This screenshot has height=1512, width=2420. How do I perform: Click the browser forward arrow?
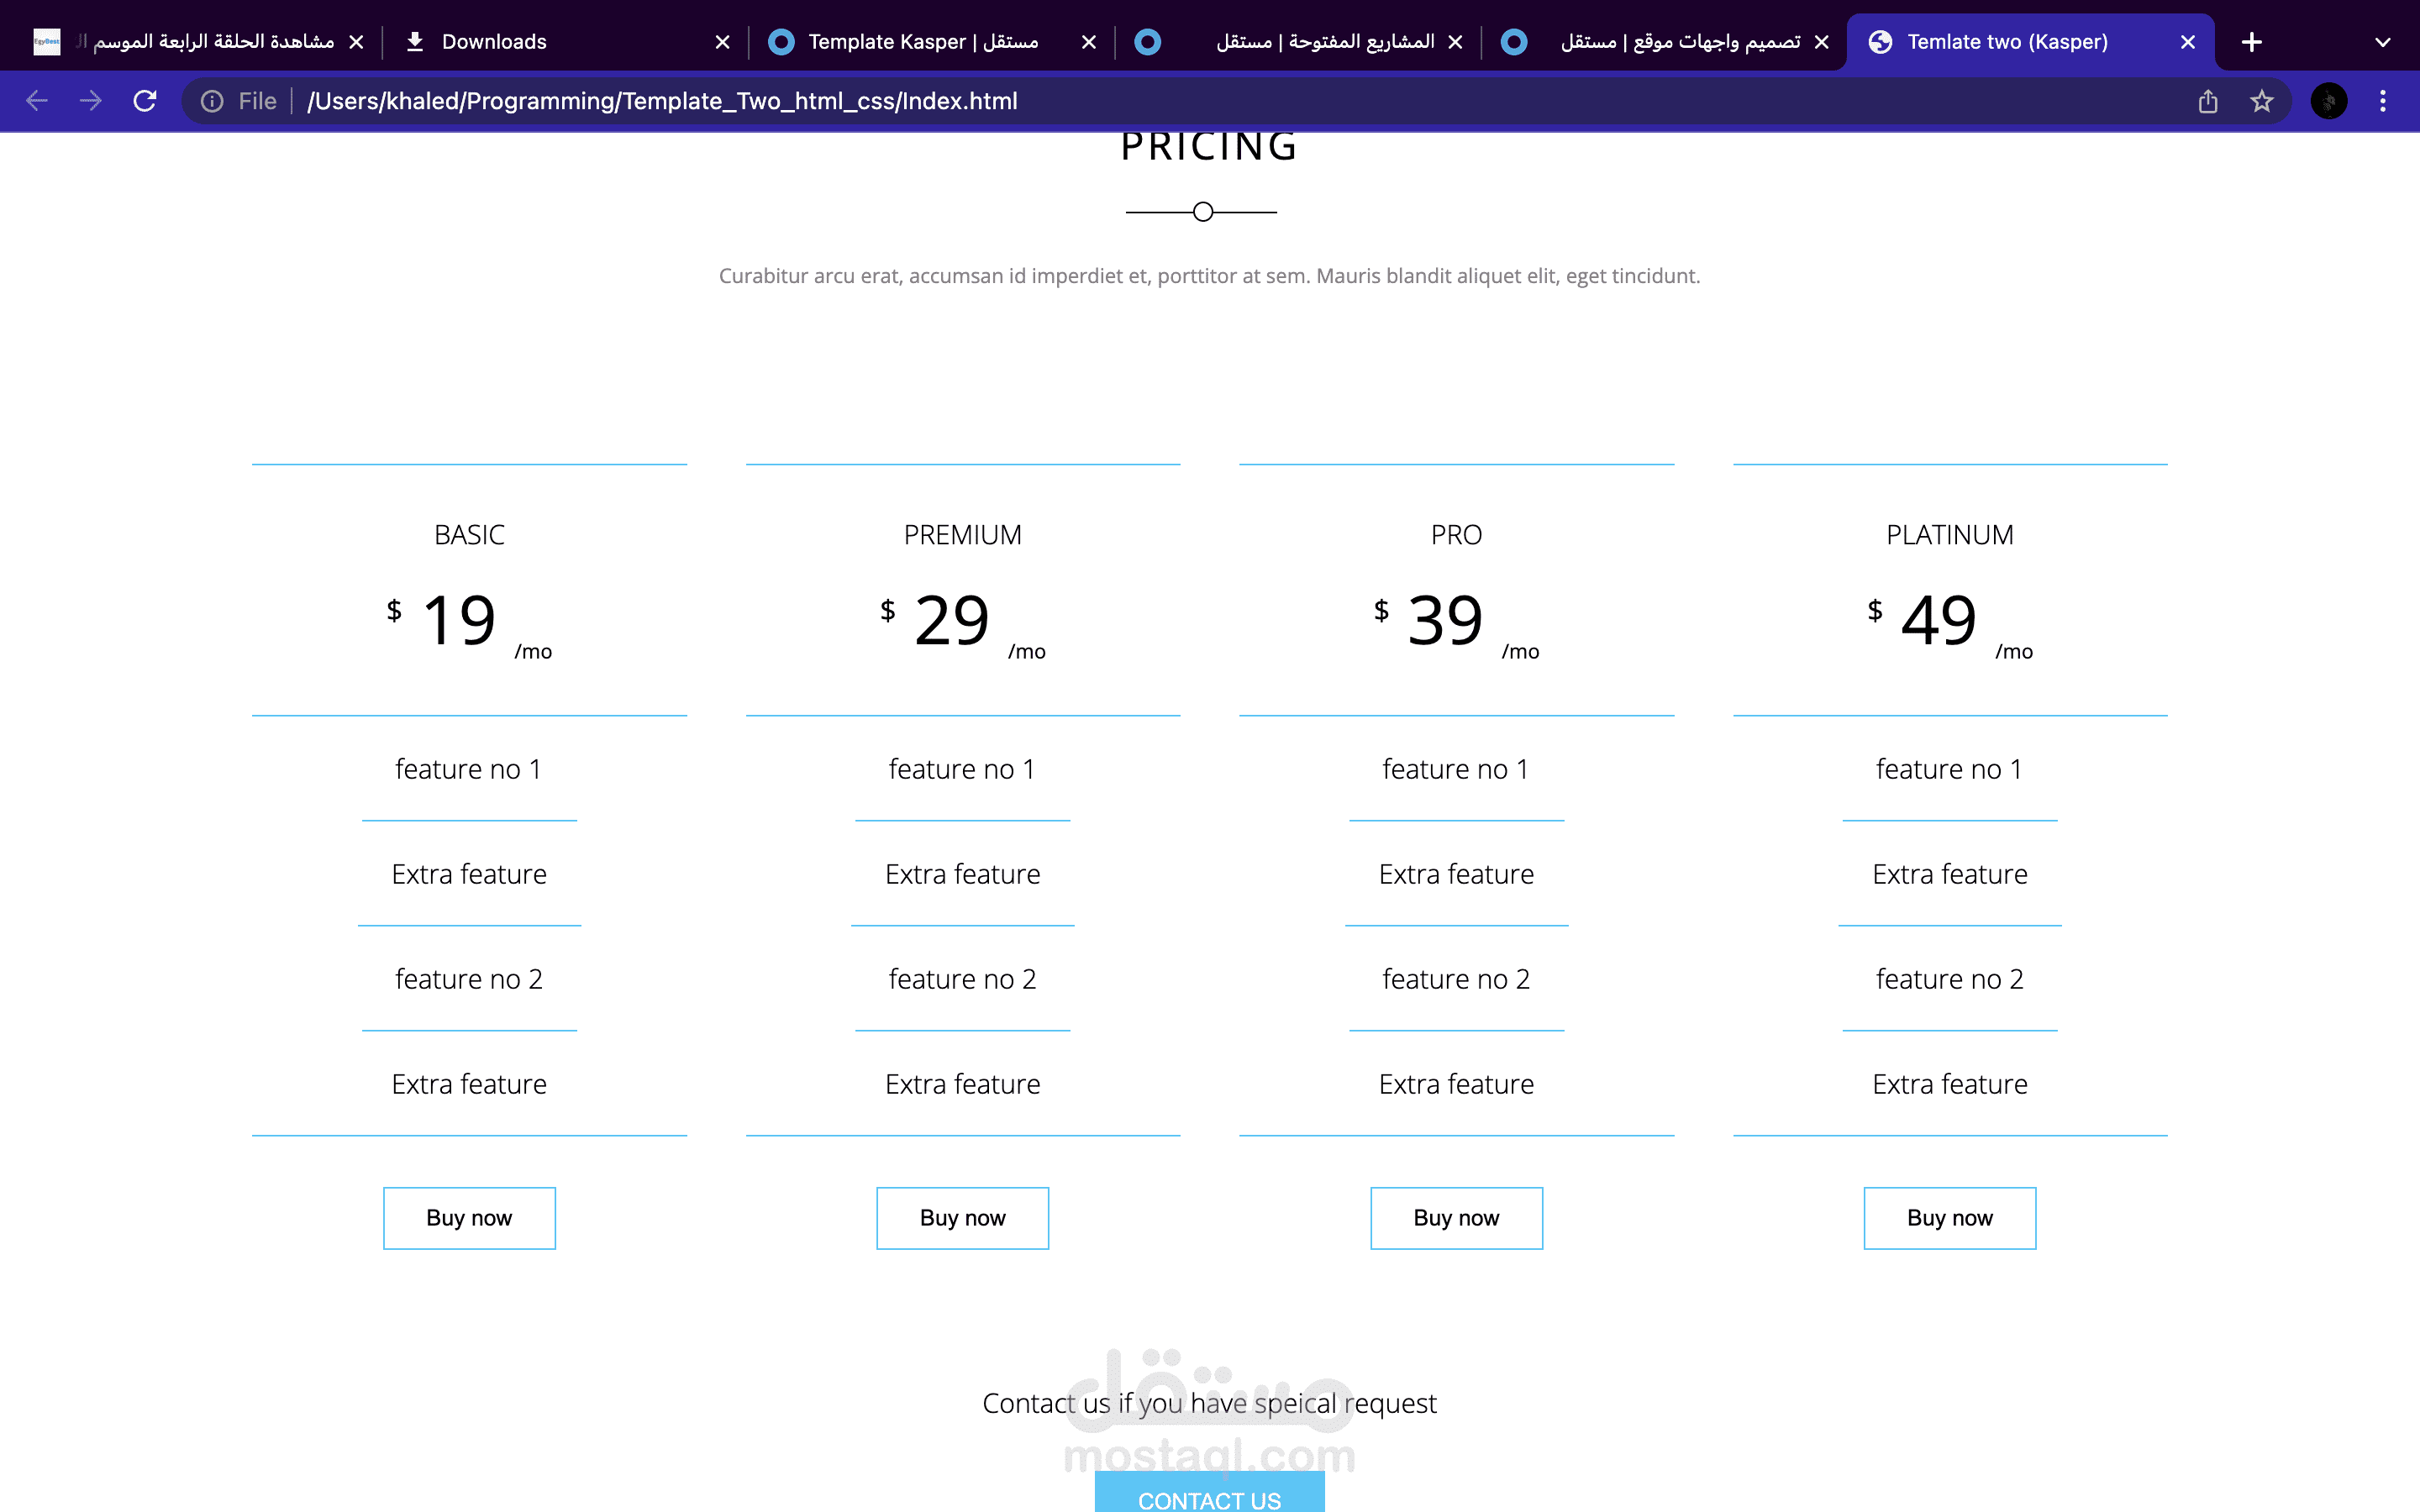[91, 101]
